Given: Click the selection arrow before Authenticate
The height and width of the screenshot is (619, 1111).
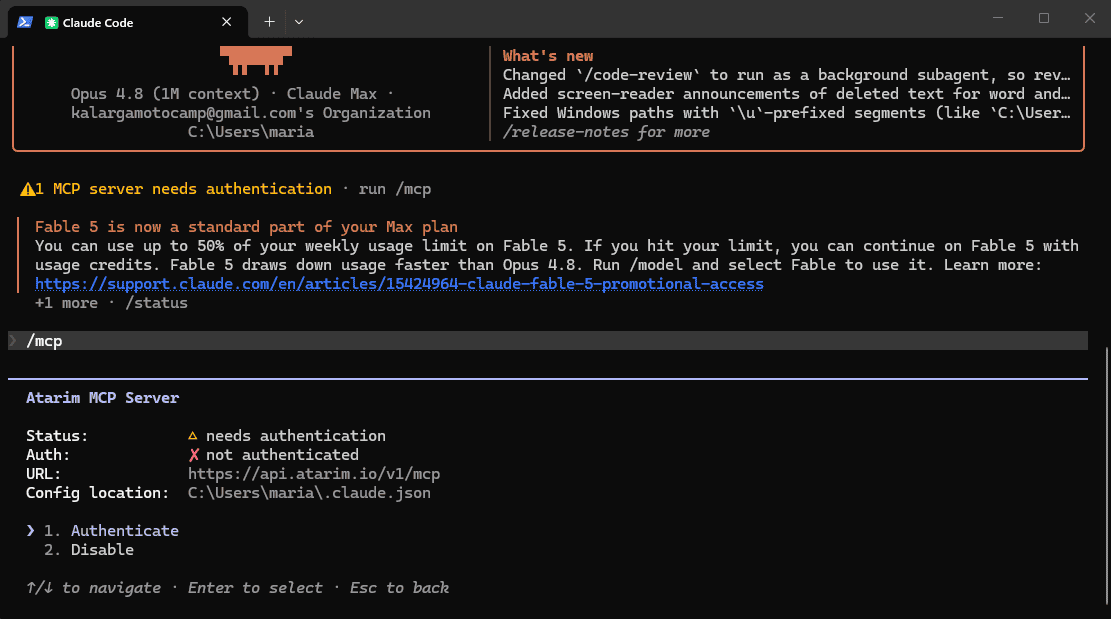Looking at the screenshot, I should point(30,530).
